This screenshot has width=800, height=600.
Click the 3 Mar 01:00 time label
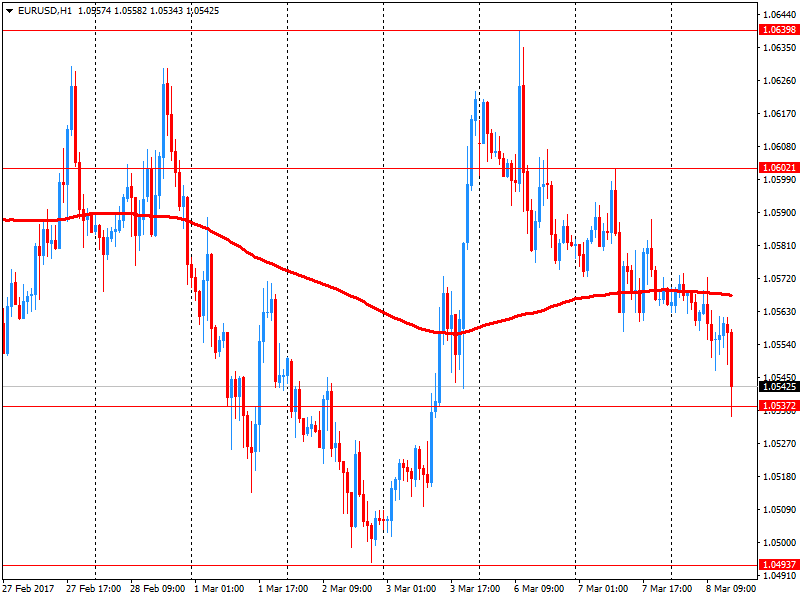[412, 589]
